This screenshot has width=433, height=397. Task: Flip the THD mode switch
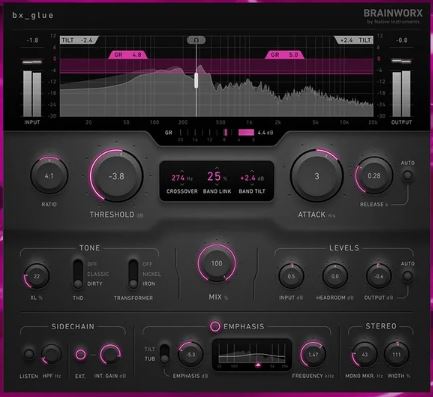78,274
